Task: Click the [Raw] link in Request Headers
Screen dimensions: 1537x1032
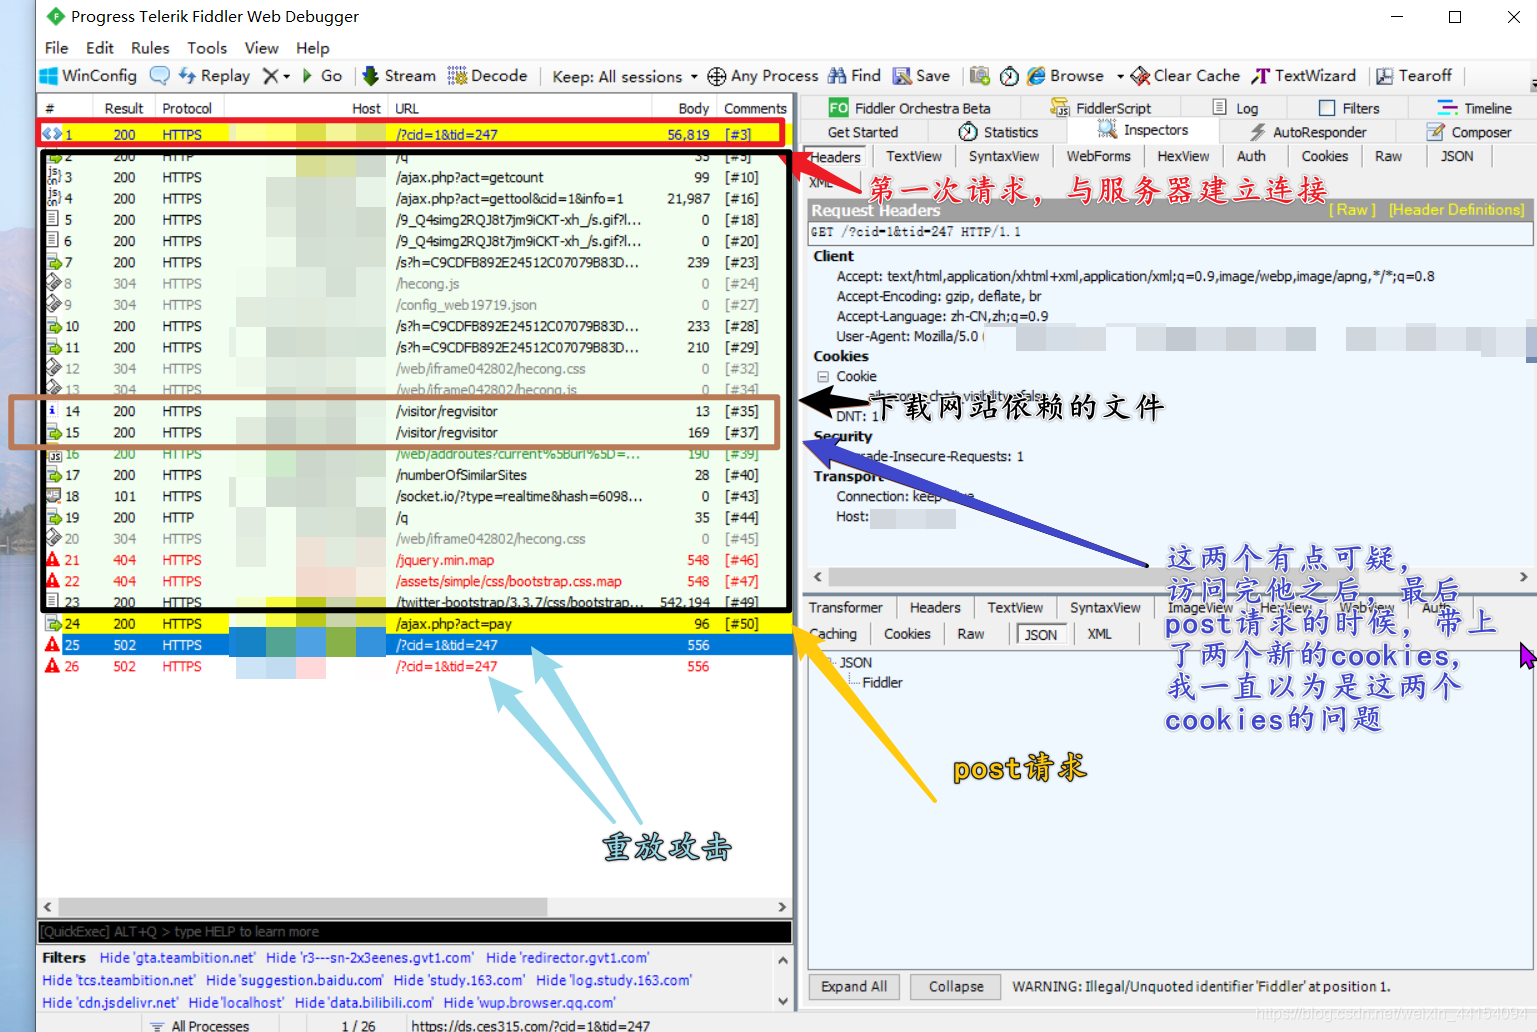Action: coord(1352,210)
